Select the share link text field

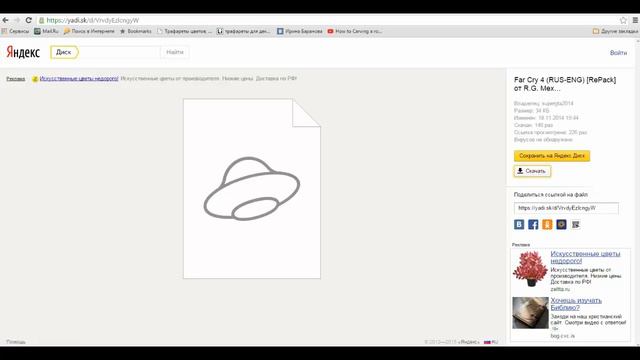click(566, 208)
